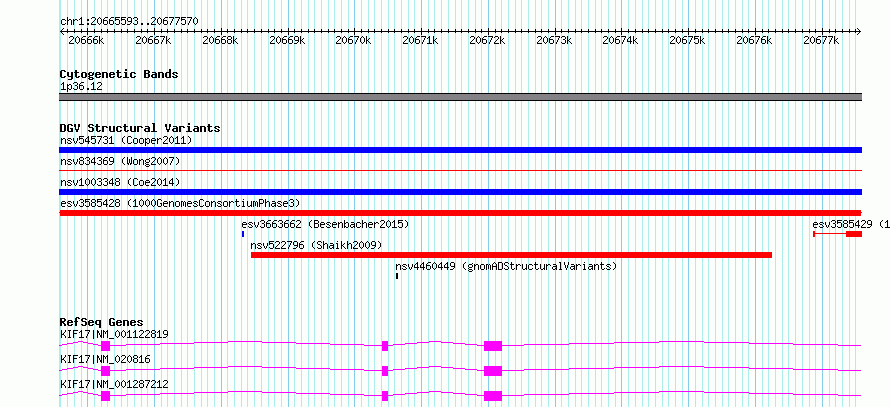The image size is (890, 407).
Task: Click the ruler's right arrowhead
Action: (x=859, y=31)
